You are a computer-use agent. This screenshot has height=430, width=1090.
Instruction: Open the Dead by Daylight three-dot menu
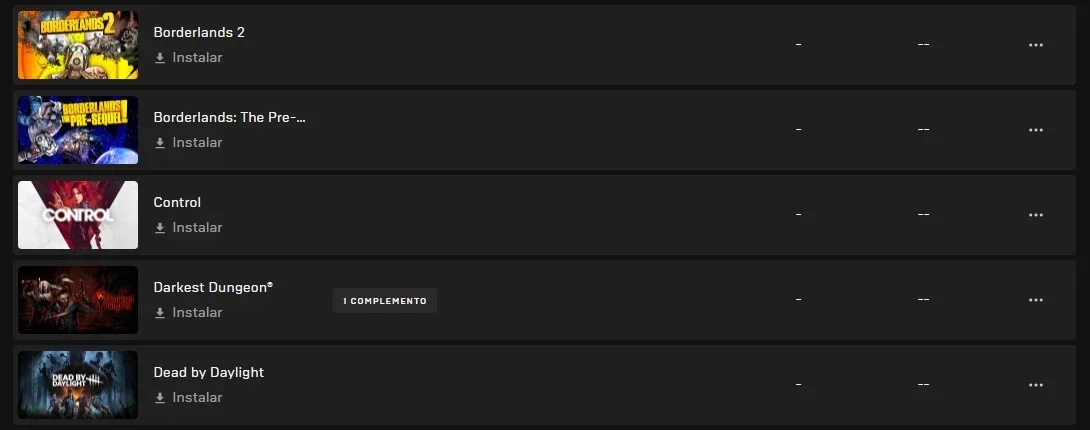coord(1036,385)
